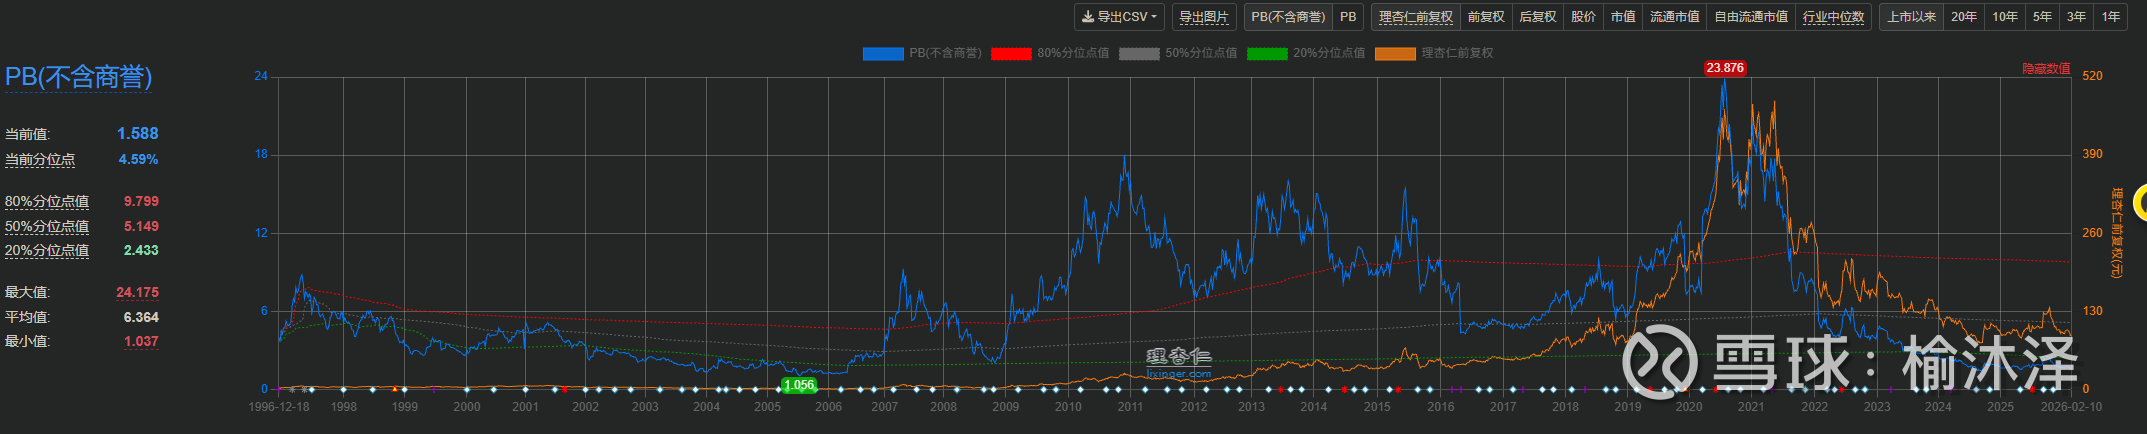Click the 80%分位点值 label
This screenshot has height=434, width=2147.
tap(47, 202)
